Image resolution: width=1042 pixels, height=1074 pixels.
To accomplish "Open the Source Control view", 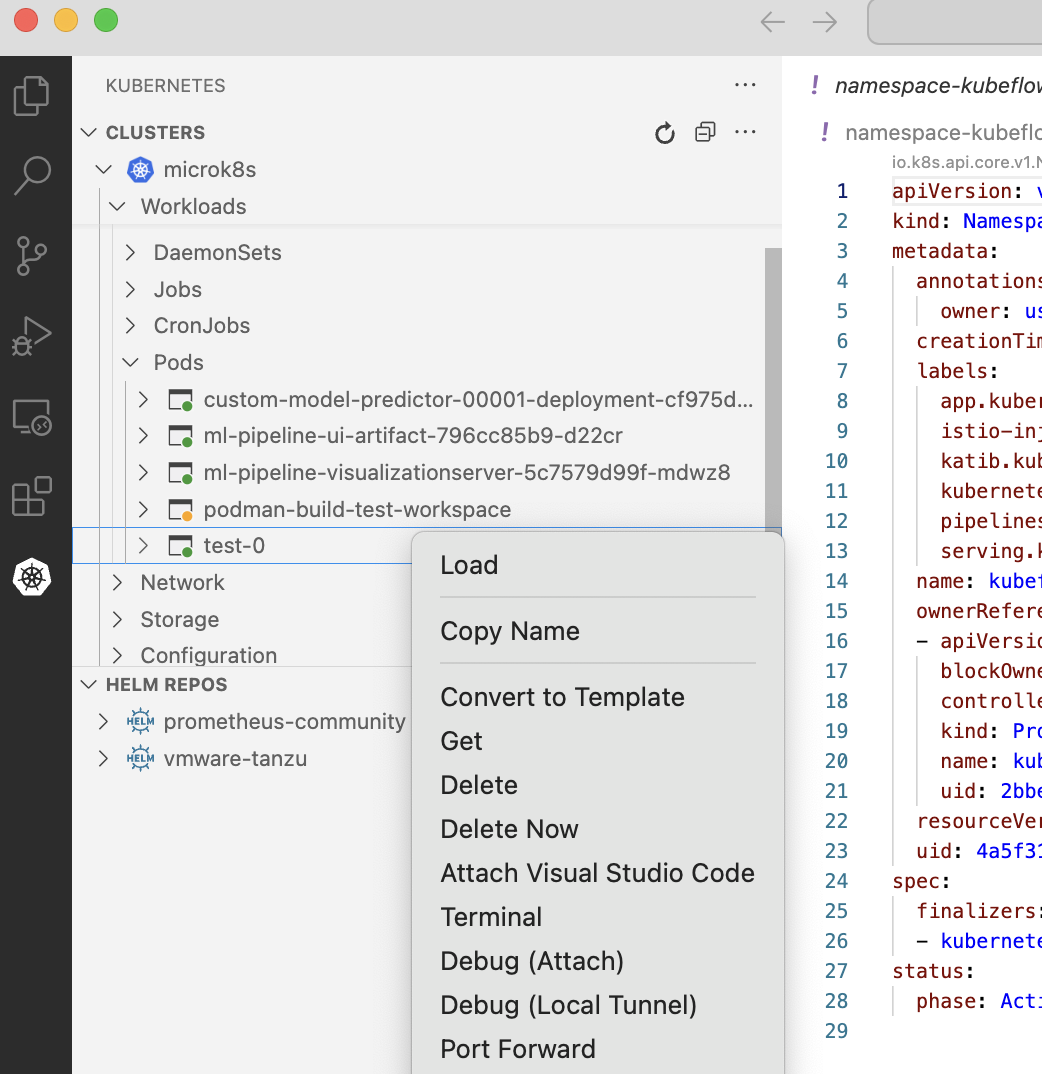I will click(33, 256).
